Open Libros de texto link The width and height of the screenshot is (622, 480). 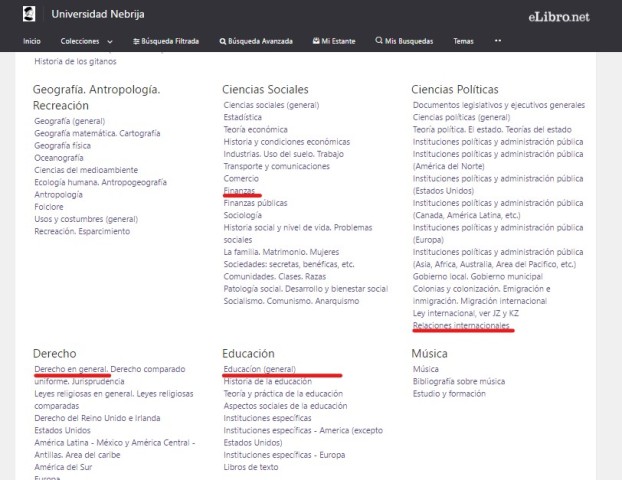coord(251,467)
